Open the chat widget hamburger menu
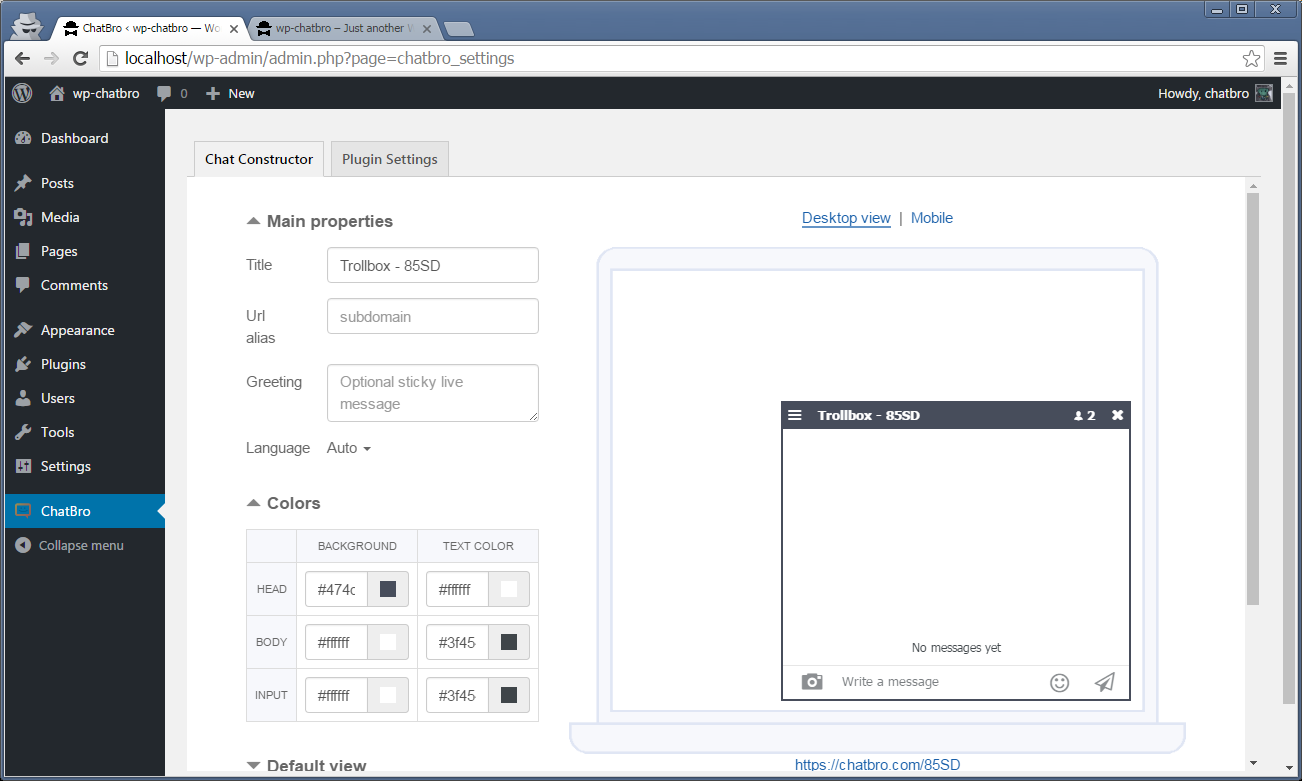 click(x=795, y=415)
